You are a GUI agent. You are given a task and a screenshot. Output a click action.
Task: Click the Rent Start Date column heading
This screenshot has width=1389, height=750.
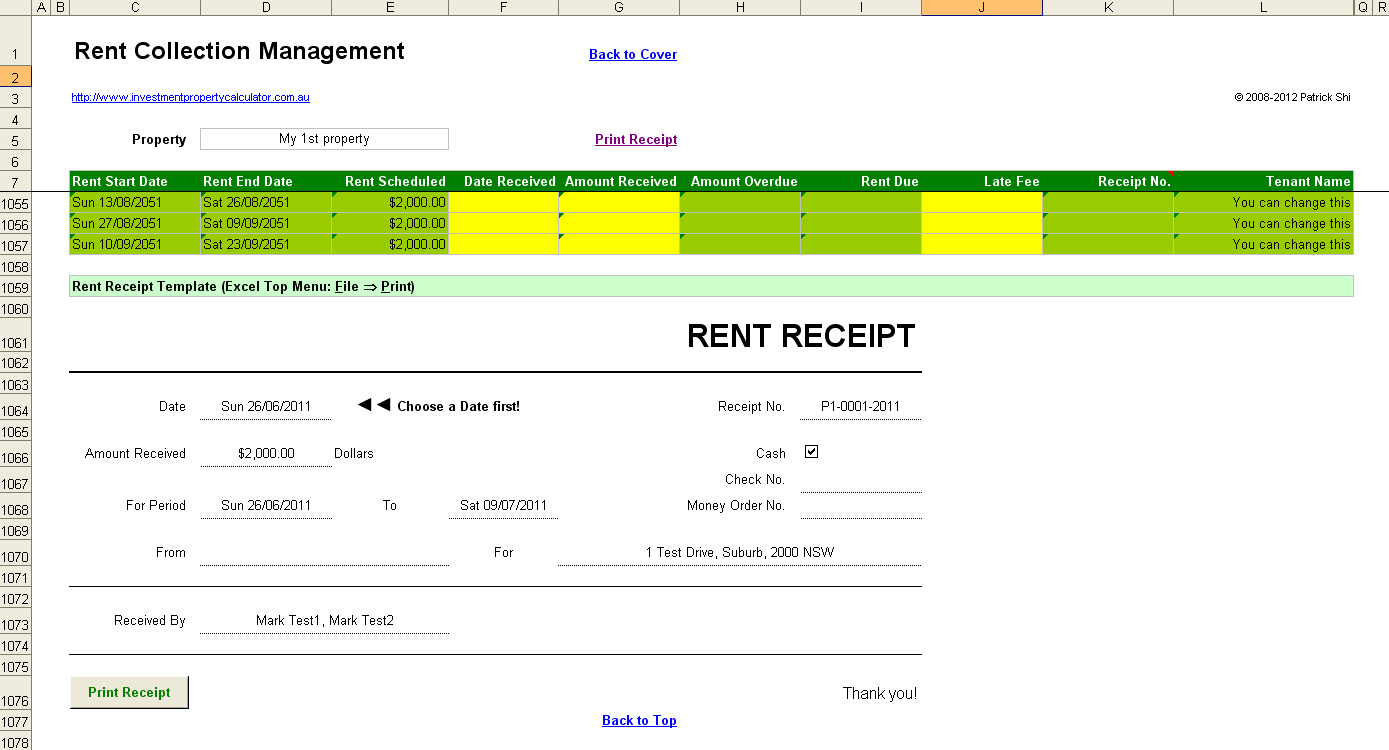pyautogui.click(x=135, y=182)
